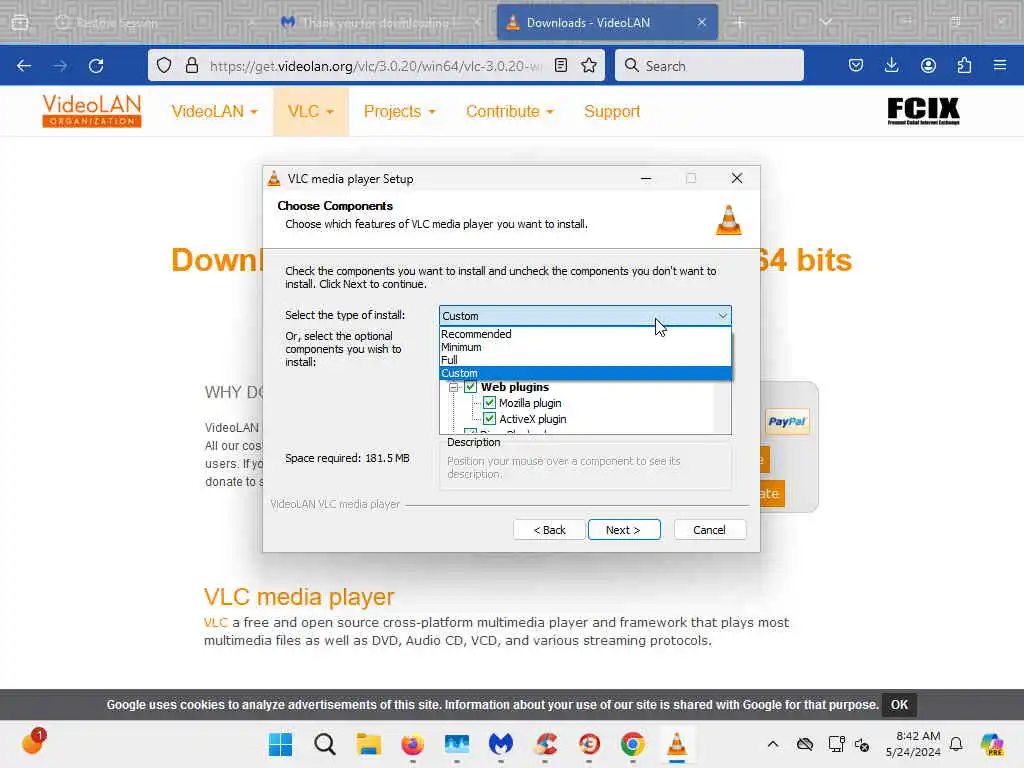Show hidden system tray icons
Viewport: 1024px width, 768px height.
tap(773, 744)
